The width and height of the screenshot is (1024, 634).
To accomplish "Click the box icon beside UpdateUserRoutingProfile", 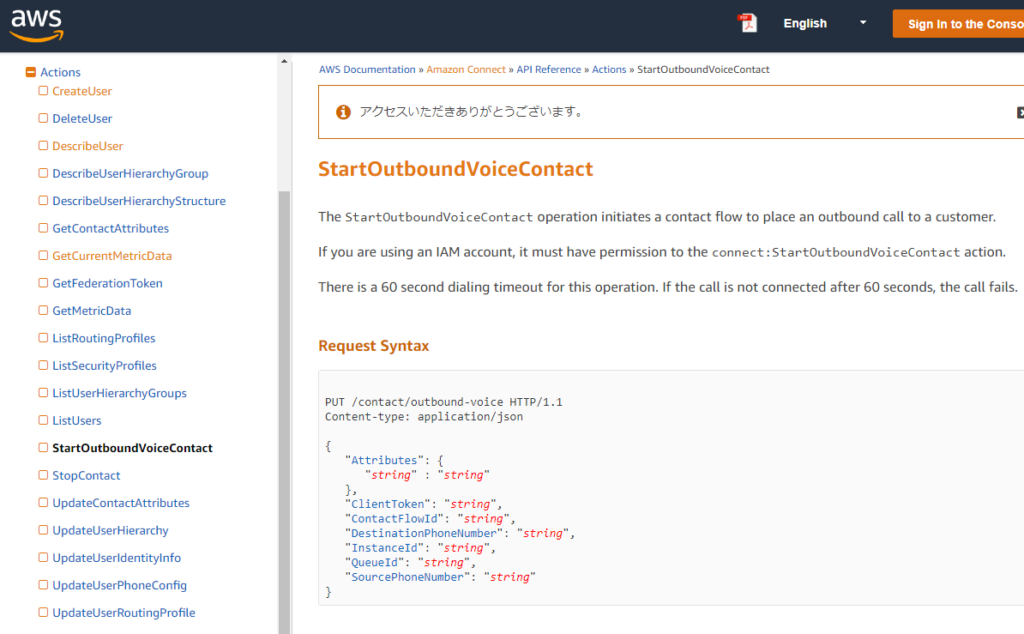I will 43,612.
